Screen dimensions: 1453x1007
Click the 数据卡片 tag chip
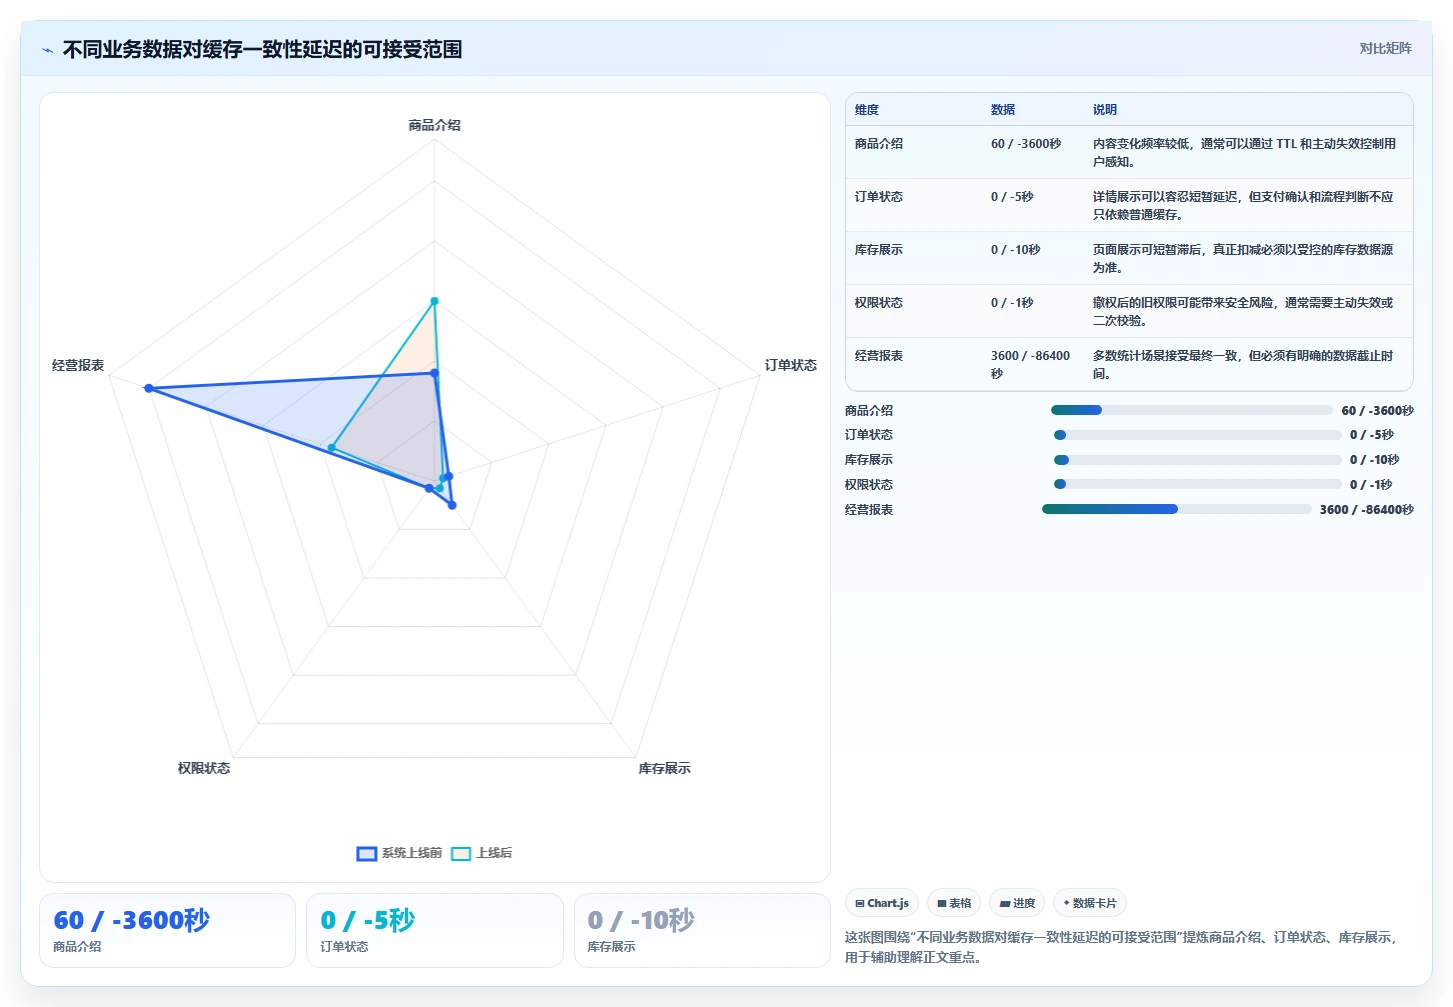pyautogui.click(x=1090, y=903)
